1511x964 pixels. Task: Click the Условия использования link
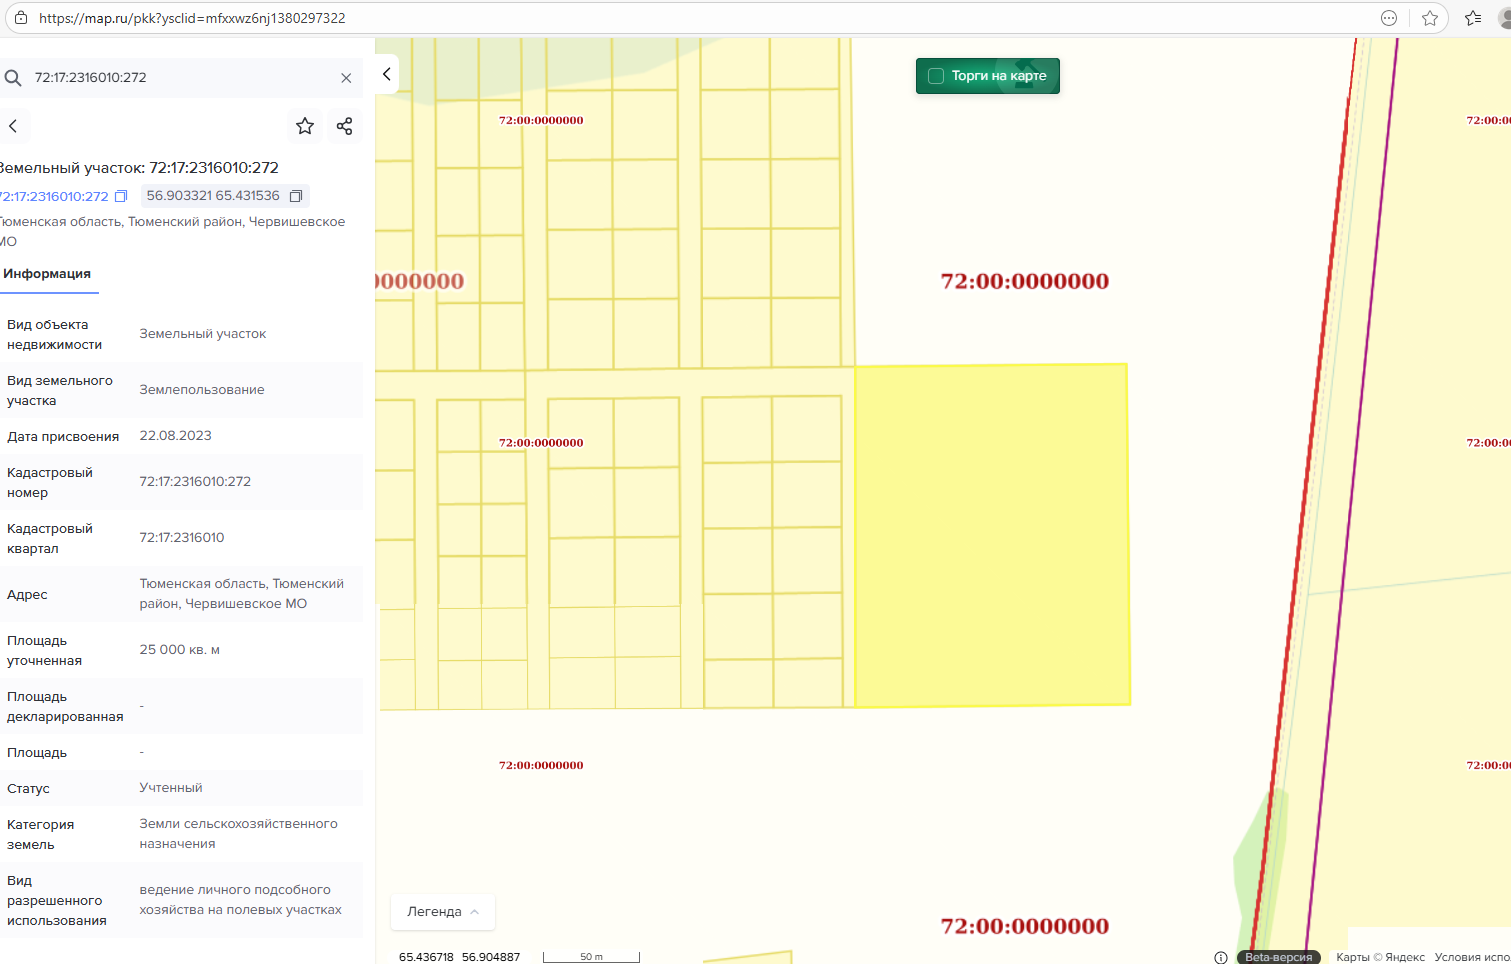pos(1471,957)
